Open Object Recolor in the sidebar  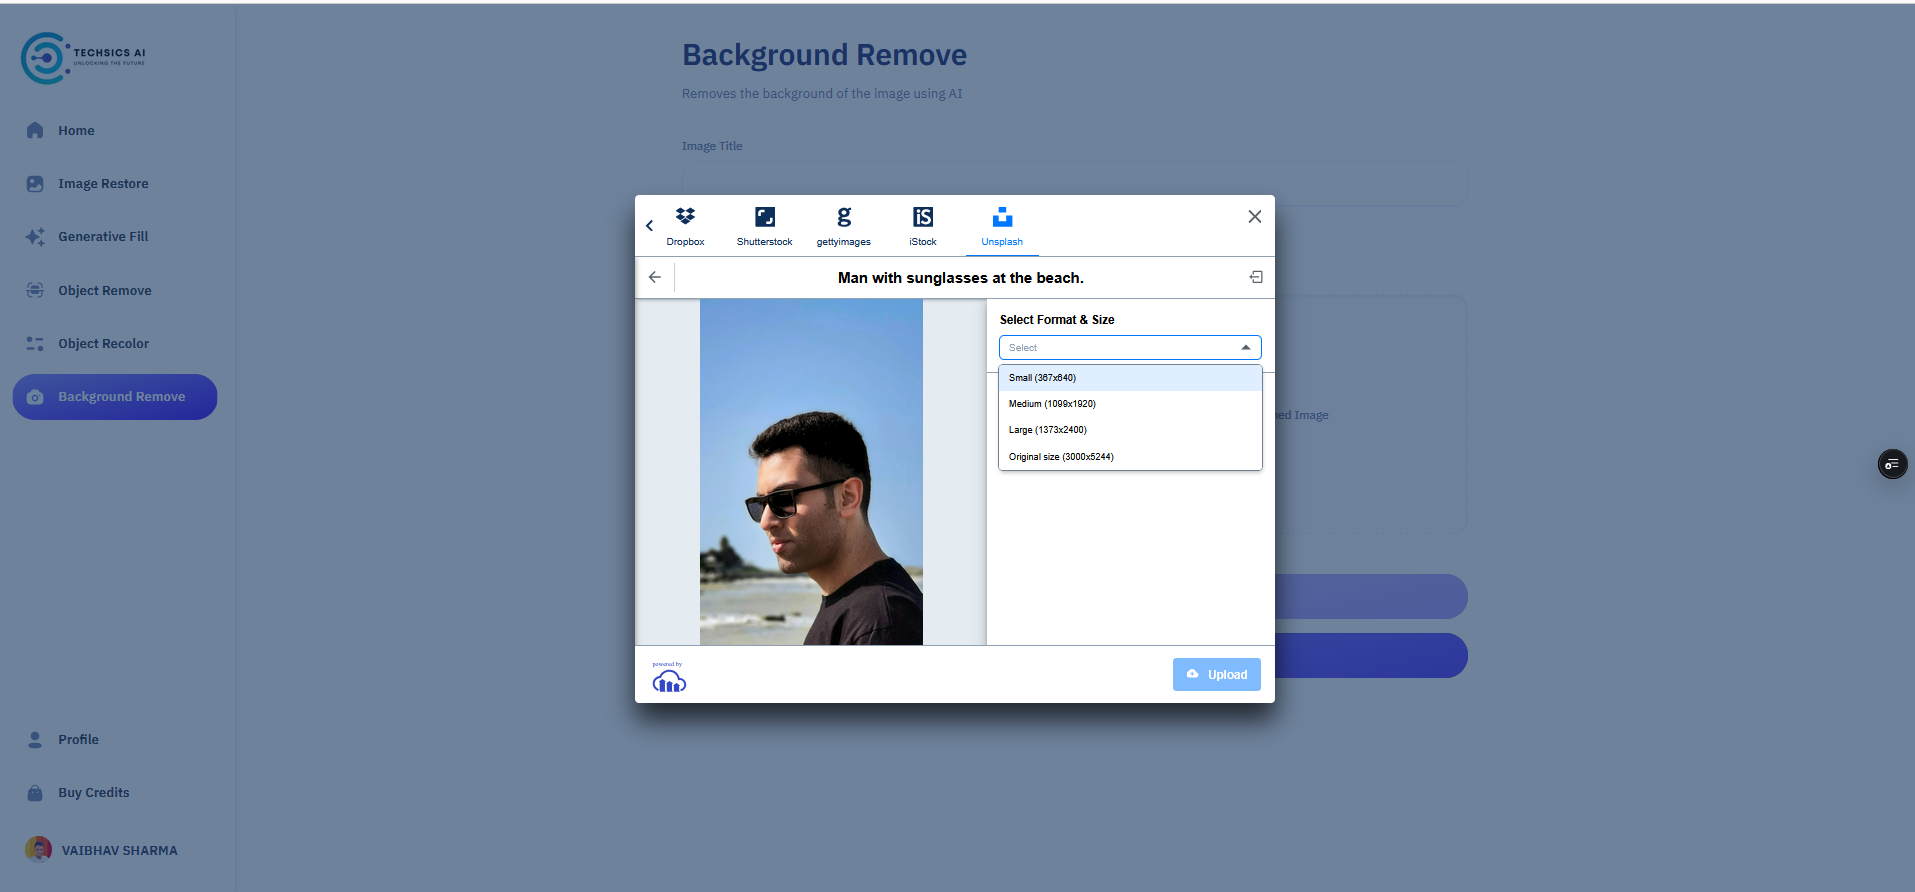(x=103, y=344)
